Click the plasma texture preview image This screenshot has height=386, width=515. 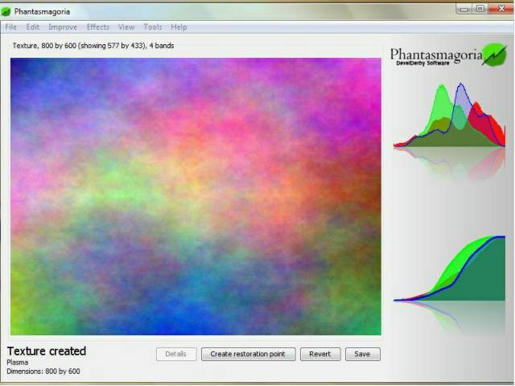click(x=196, y=196)
